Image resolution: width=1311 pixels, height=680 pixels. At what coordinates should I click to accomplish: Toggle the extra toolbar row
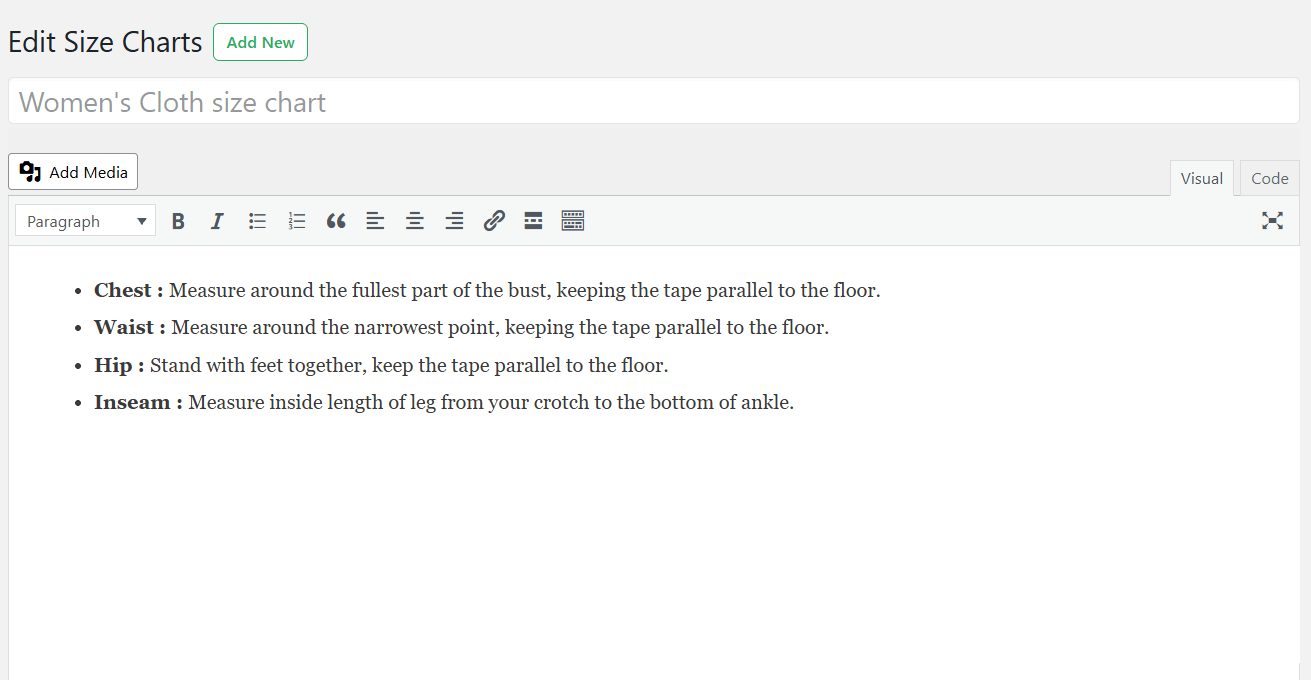coord(573,221)
